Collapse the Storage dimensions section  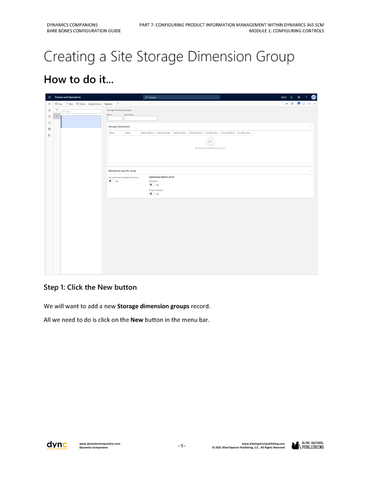point(310,127)
